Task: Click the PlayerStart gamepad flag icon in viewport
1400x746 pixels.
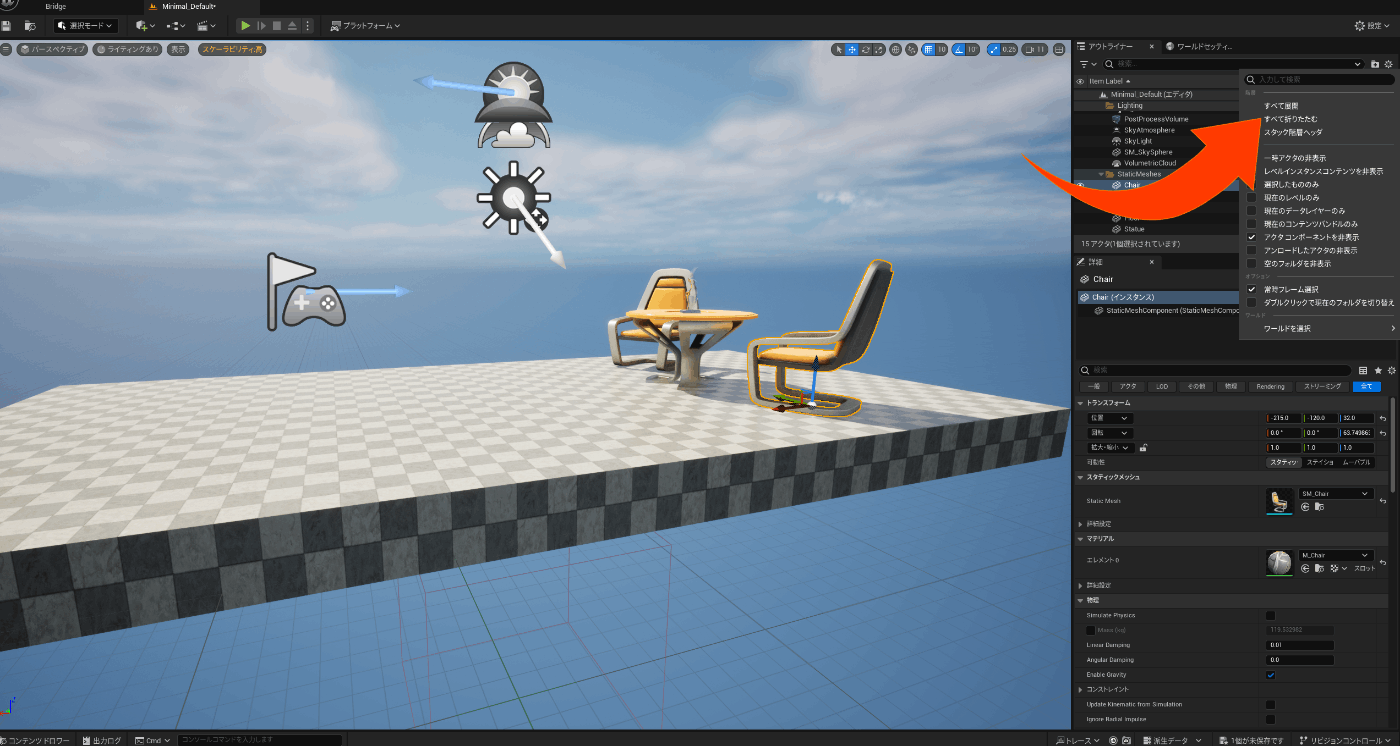Action: (306, 291)
